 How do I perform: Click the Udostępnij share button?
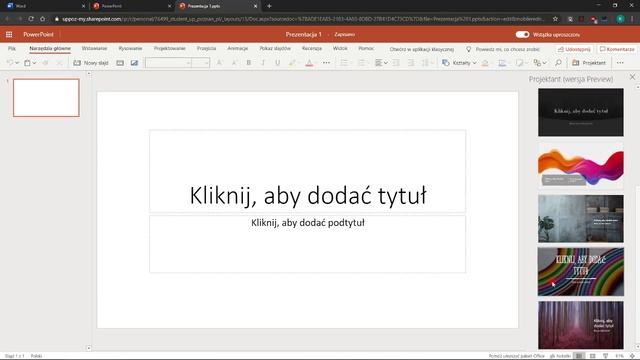coord(574,49)
